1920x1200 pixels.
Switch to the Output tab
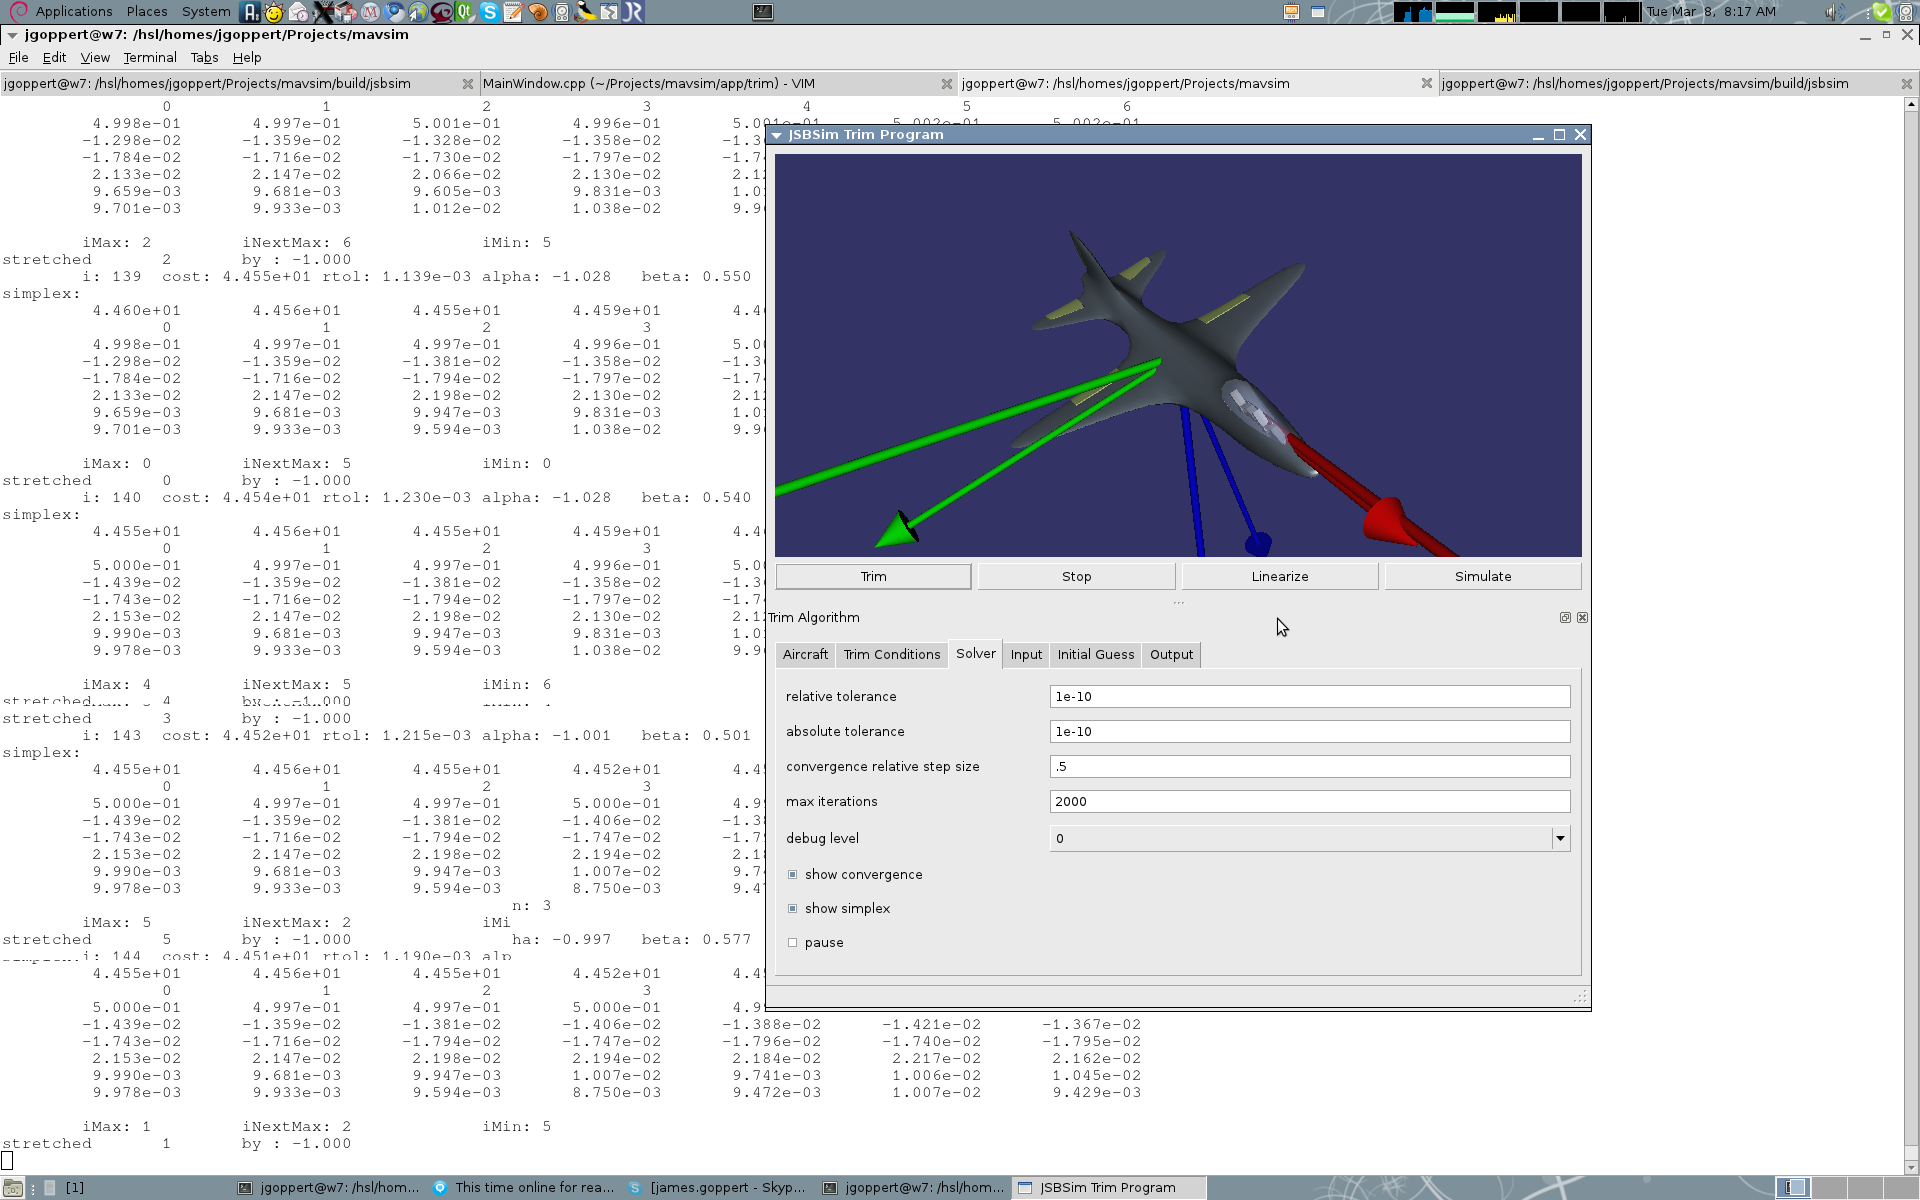pos(1171,655)
